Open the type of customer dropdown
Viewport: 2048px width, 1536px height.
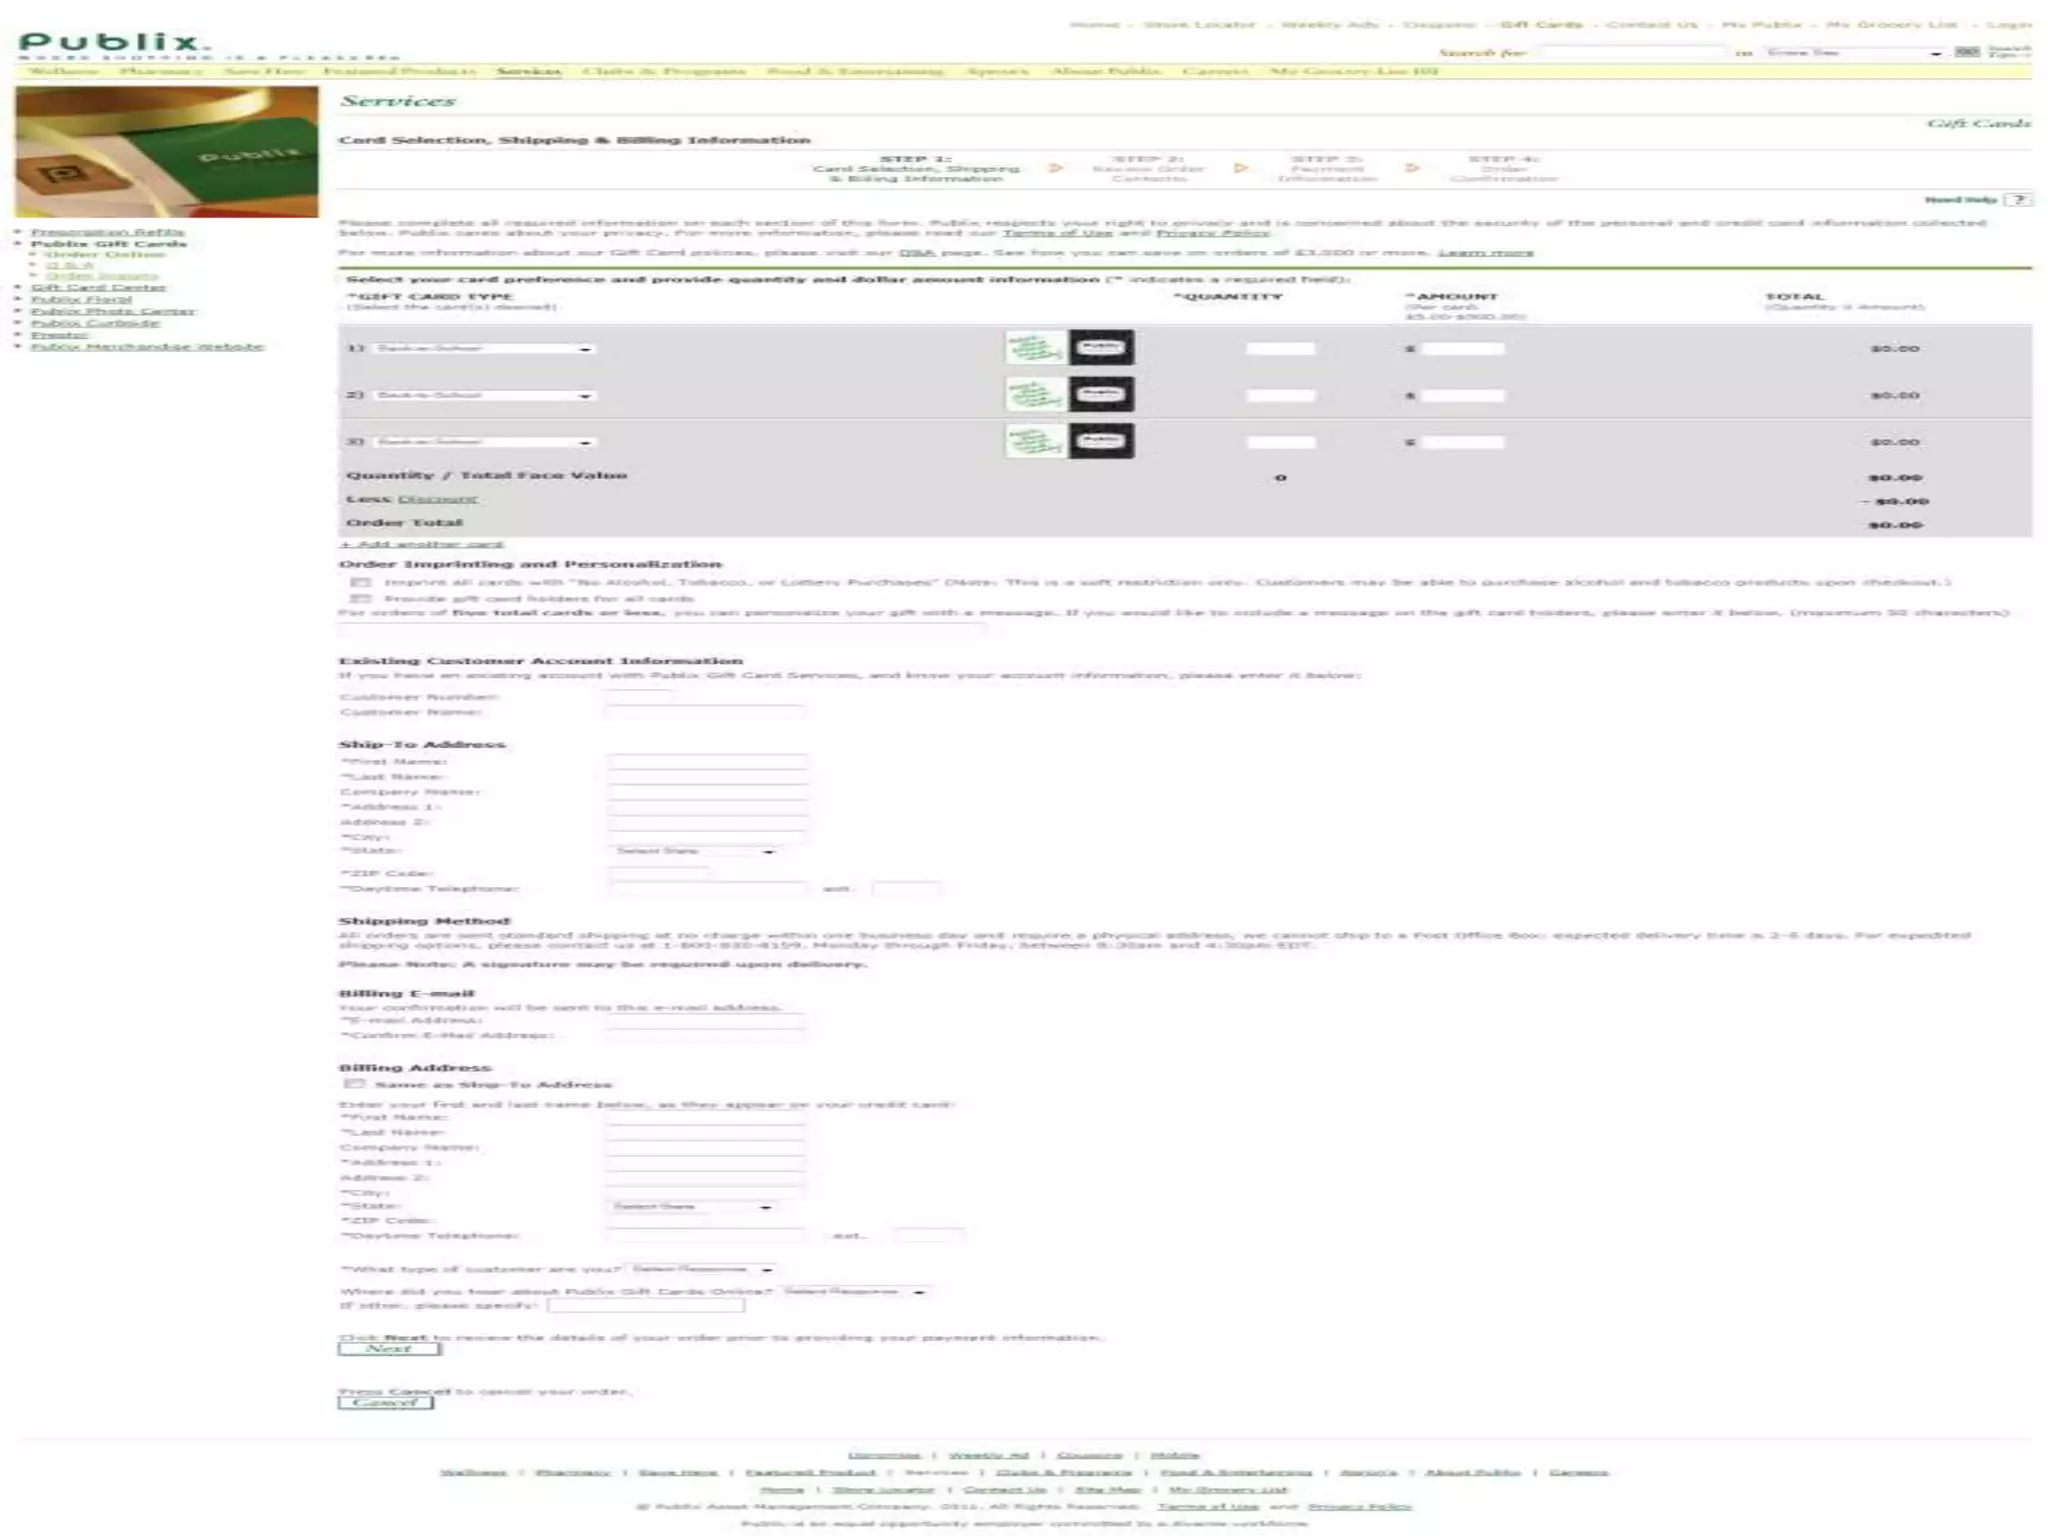click(700, 1269)
